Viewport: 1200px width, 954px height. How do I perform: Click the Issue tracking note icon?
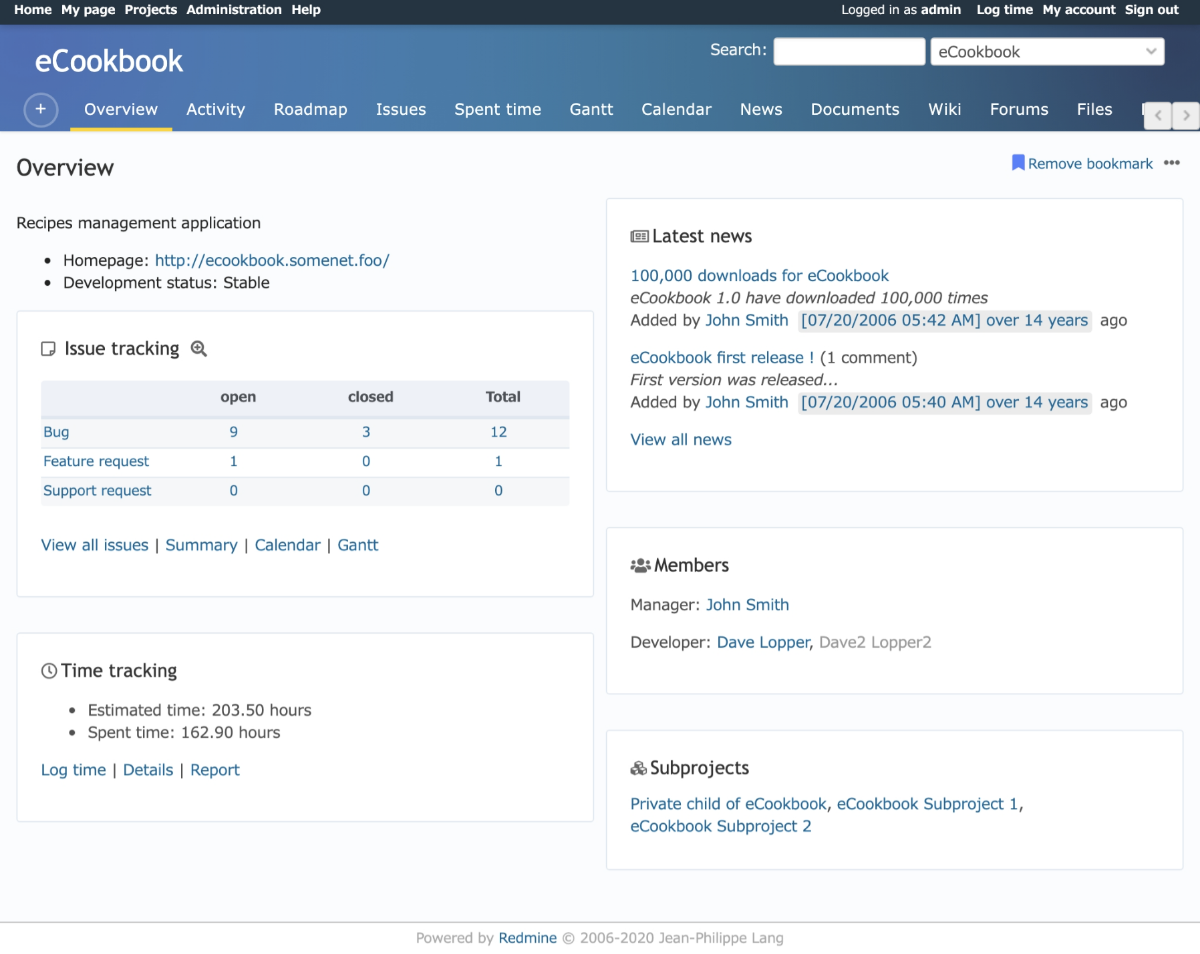48,349
